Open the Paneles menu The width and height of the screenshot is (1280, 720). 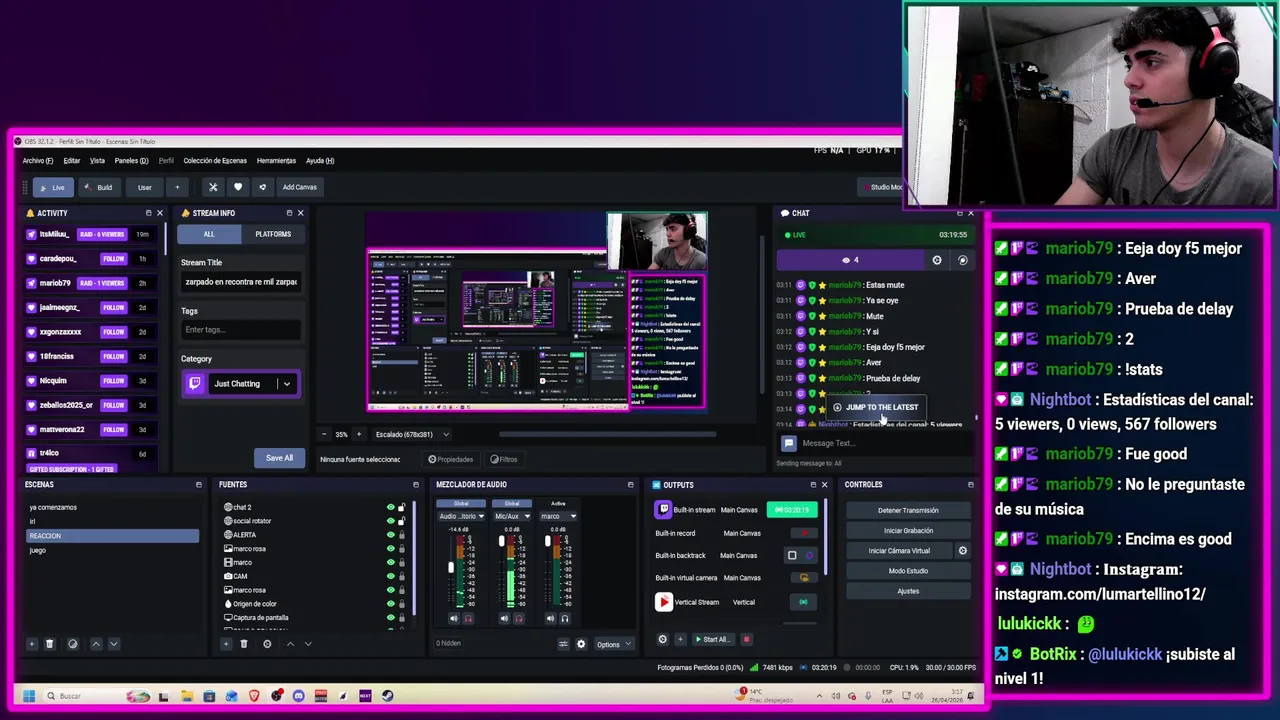point(131,160)
